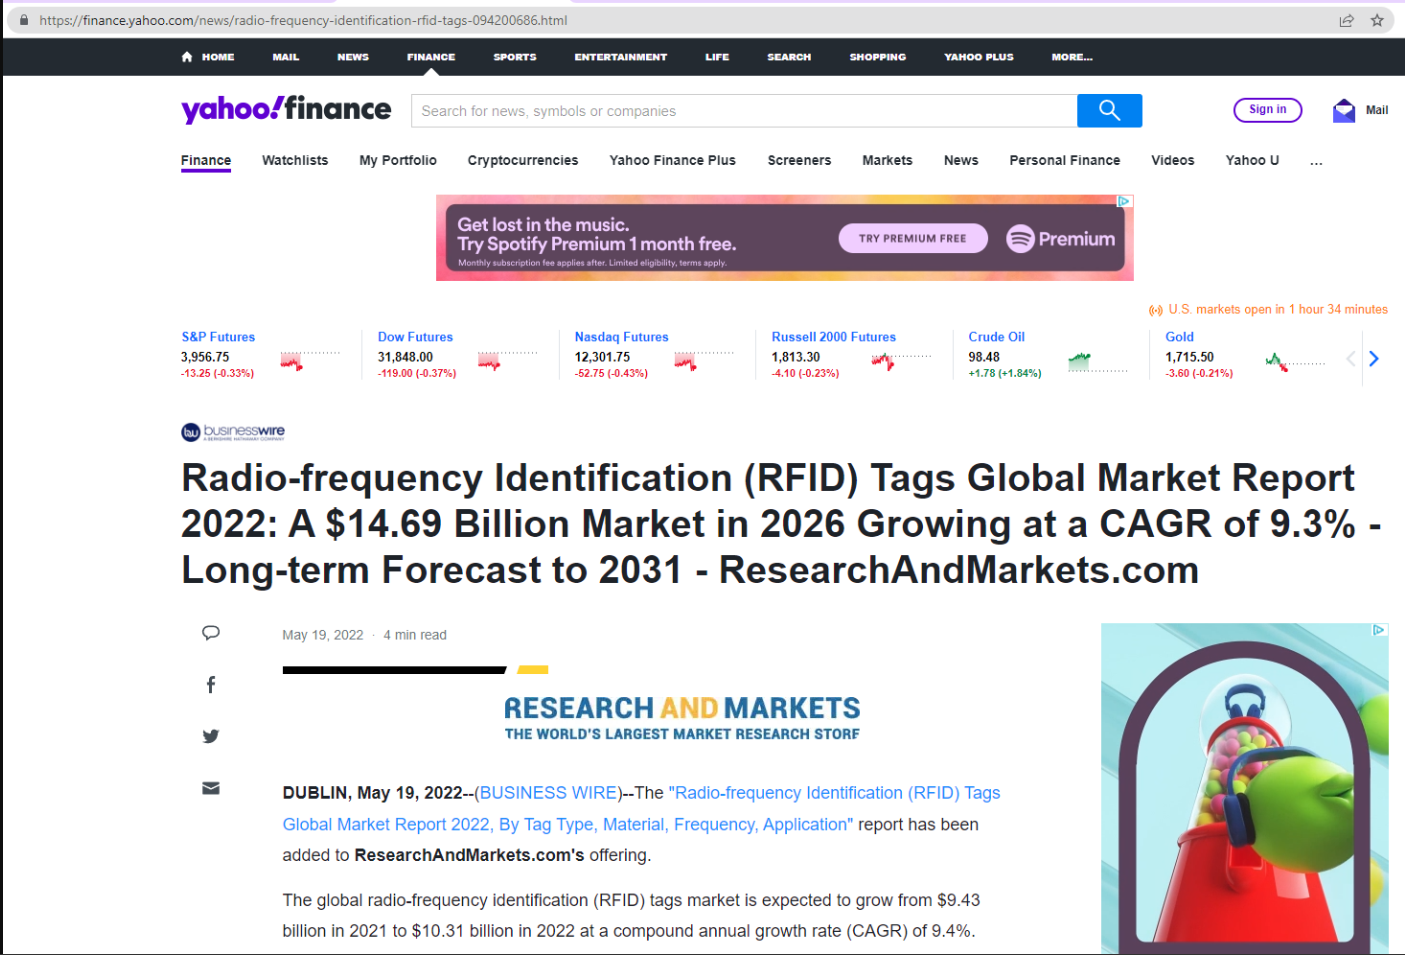The height and width of the screenshot is (955, 1405).
Task: Open the MAIL item in top bar
Action: 286,57
